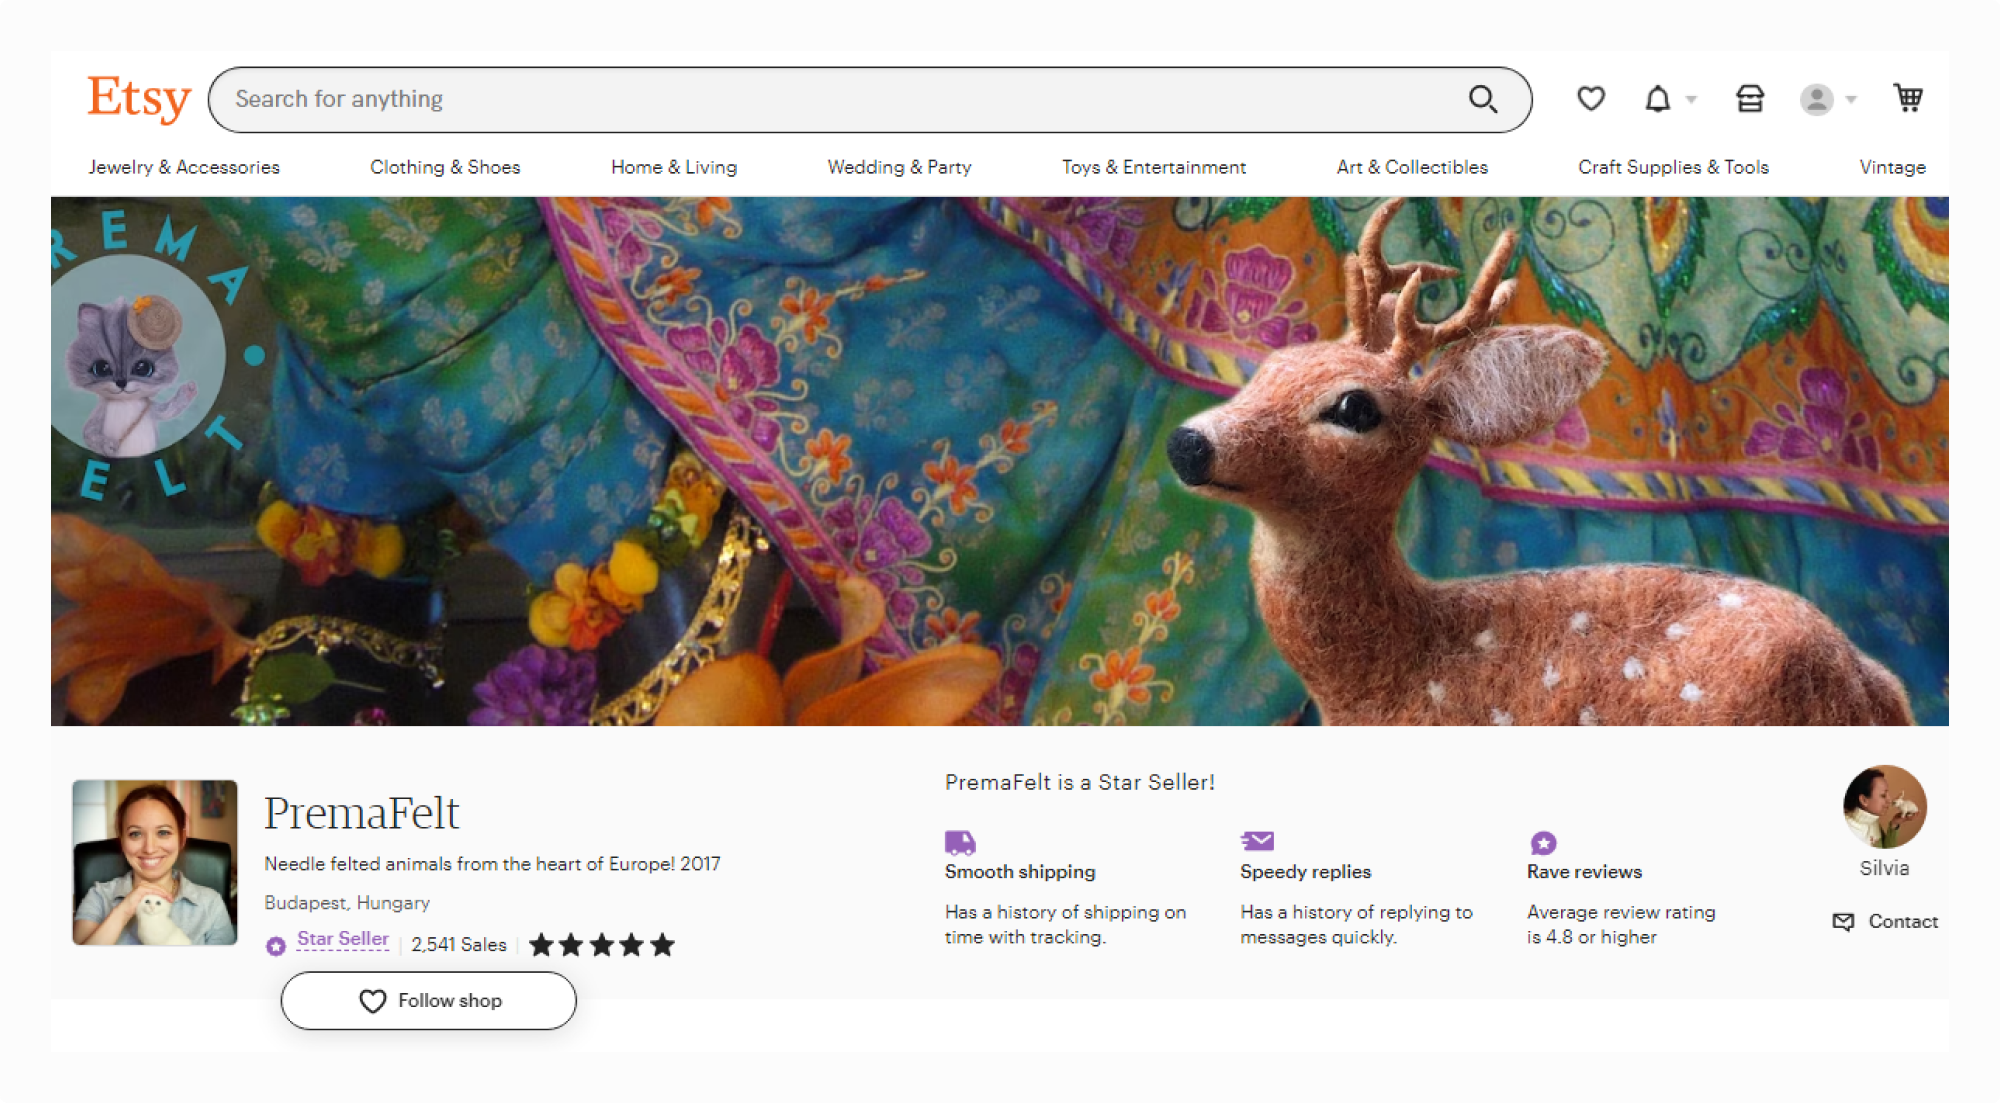Open Art & Collectibles category

click(x=1412, y=167)
